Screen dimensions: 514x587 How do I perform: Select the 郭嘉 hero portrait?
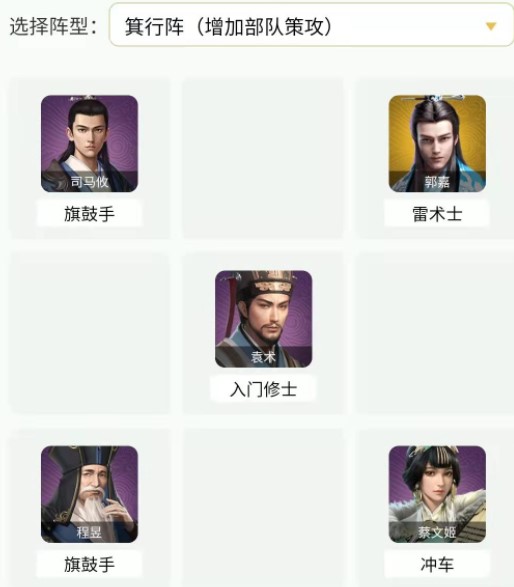click(437, 144)
